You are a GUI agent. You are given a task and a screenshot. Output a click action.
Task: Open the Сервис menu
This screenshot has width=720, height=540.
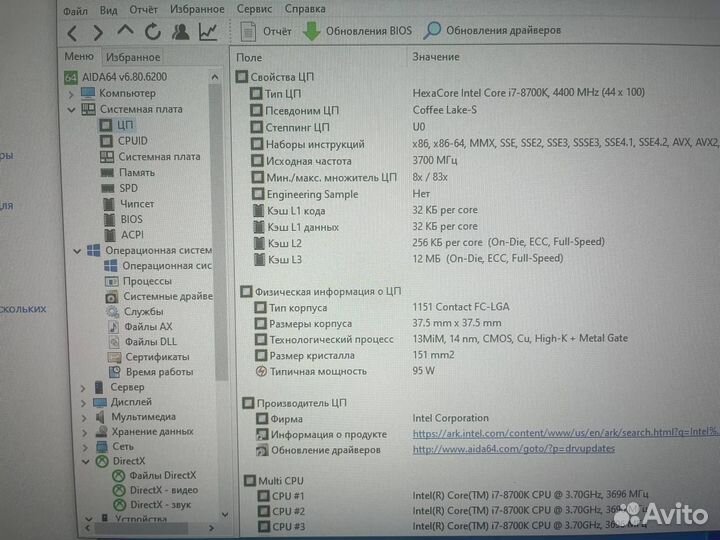click(x=254, y=9)
